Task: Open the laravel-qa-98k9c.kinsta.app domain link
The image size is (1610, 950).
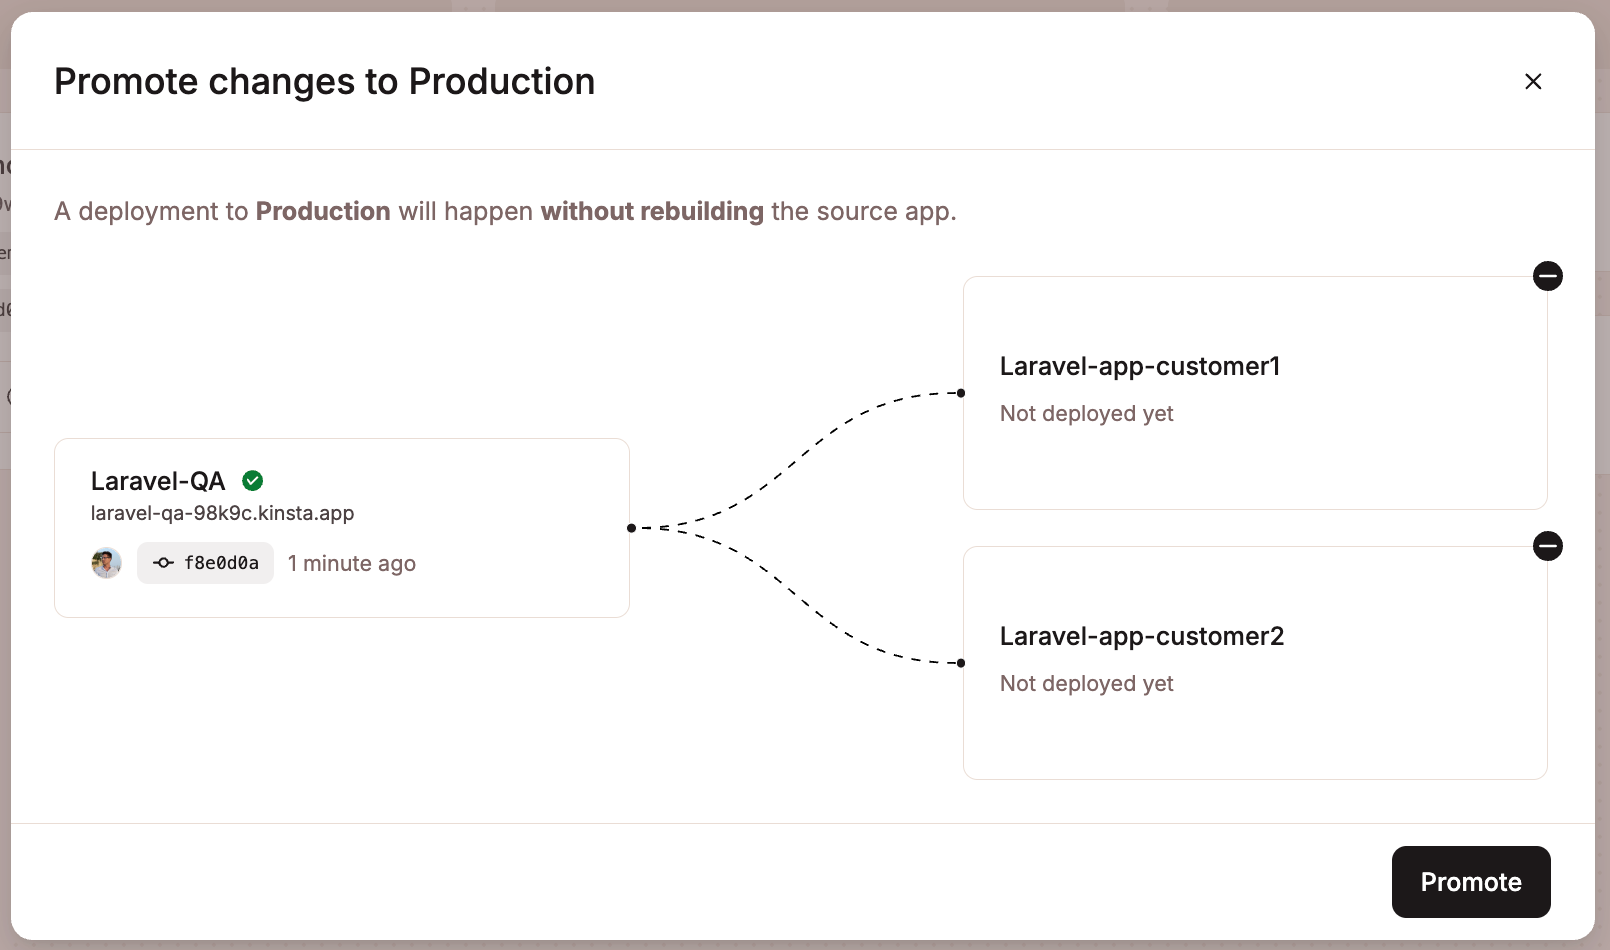Action: click(222, 513)
